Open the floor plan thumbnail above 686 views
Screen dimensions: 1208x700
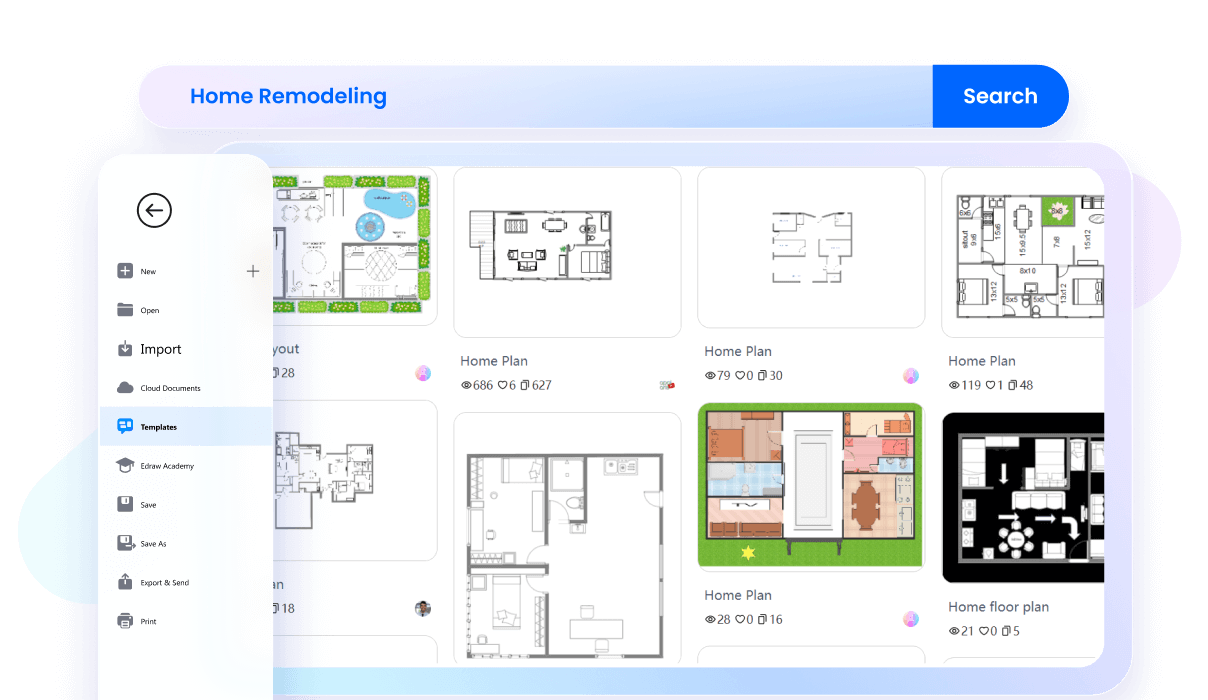pos(567,252)
